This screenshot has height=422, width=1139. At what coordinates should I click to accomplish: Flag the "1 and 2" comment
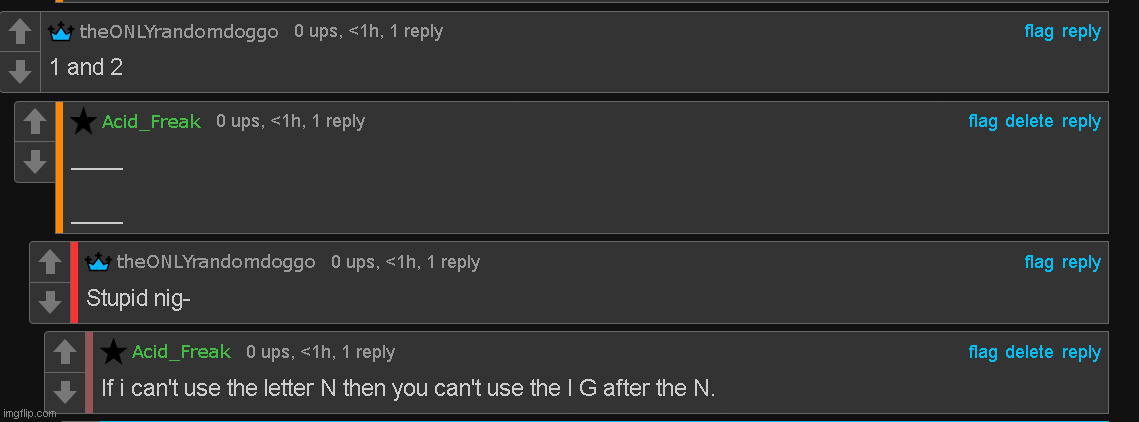[1039, 32]
